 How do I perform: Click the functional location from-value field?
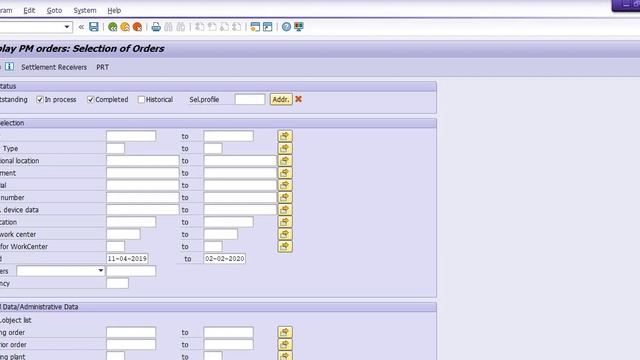[142, 160]
